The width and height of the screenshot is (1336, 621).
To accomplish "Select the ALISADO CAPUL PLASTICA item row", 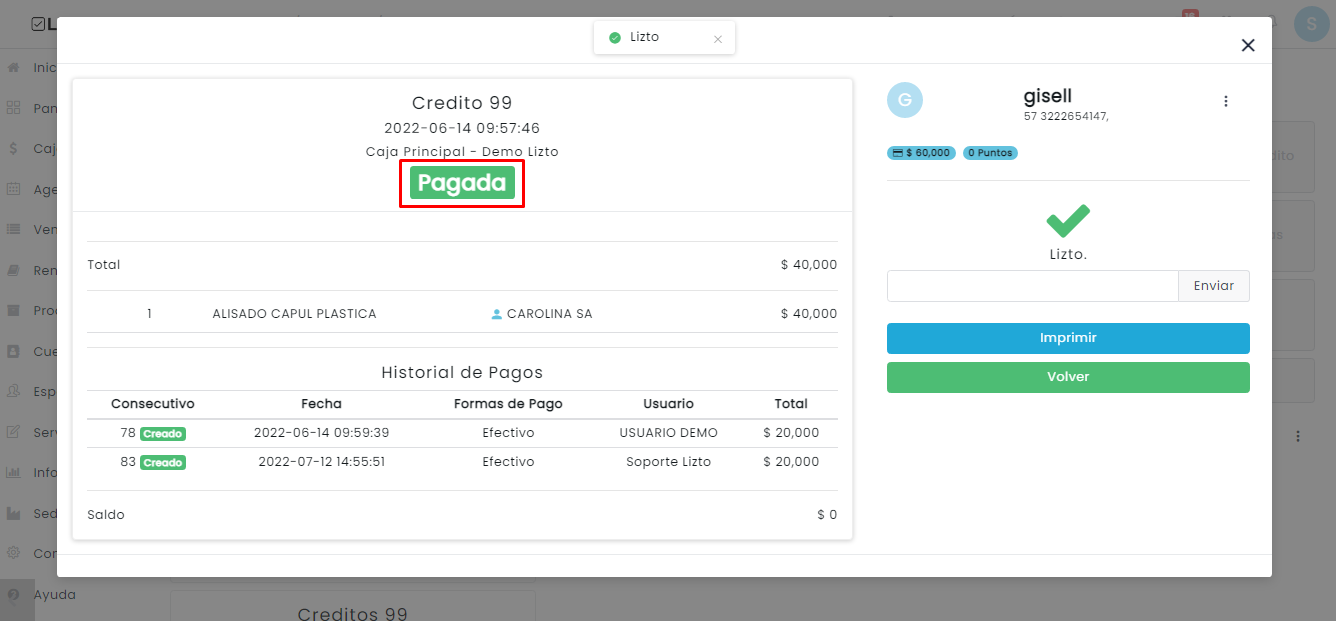I will (x=462, y=314).
